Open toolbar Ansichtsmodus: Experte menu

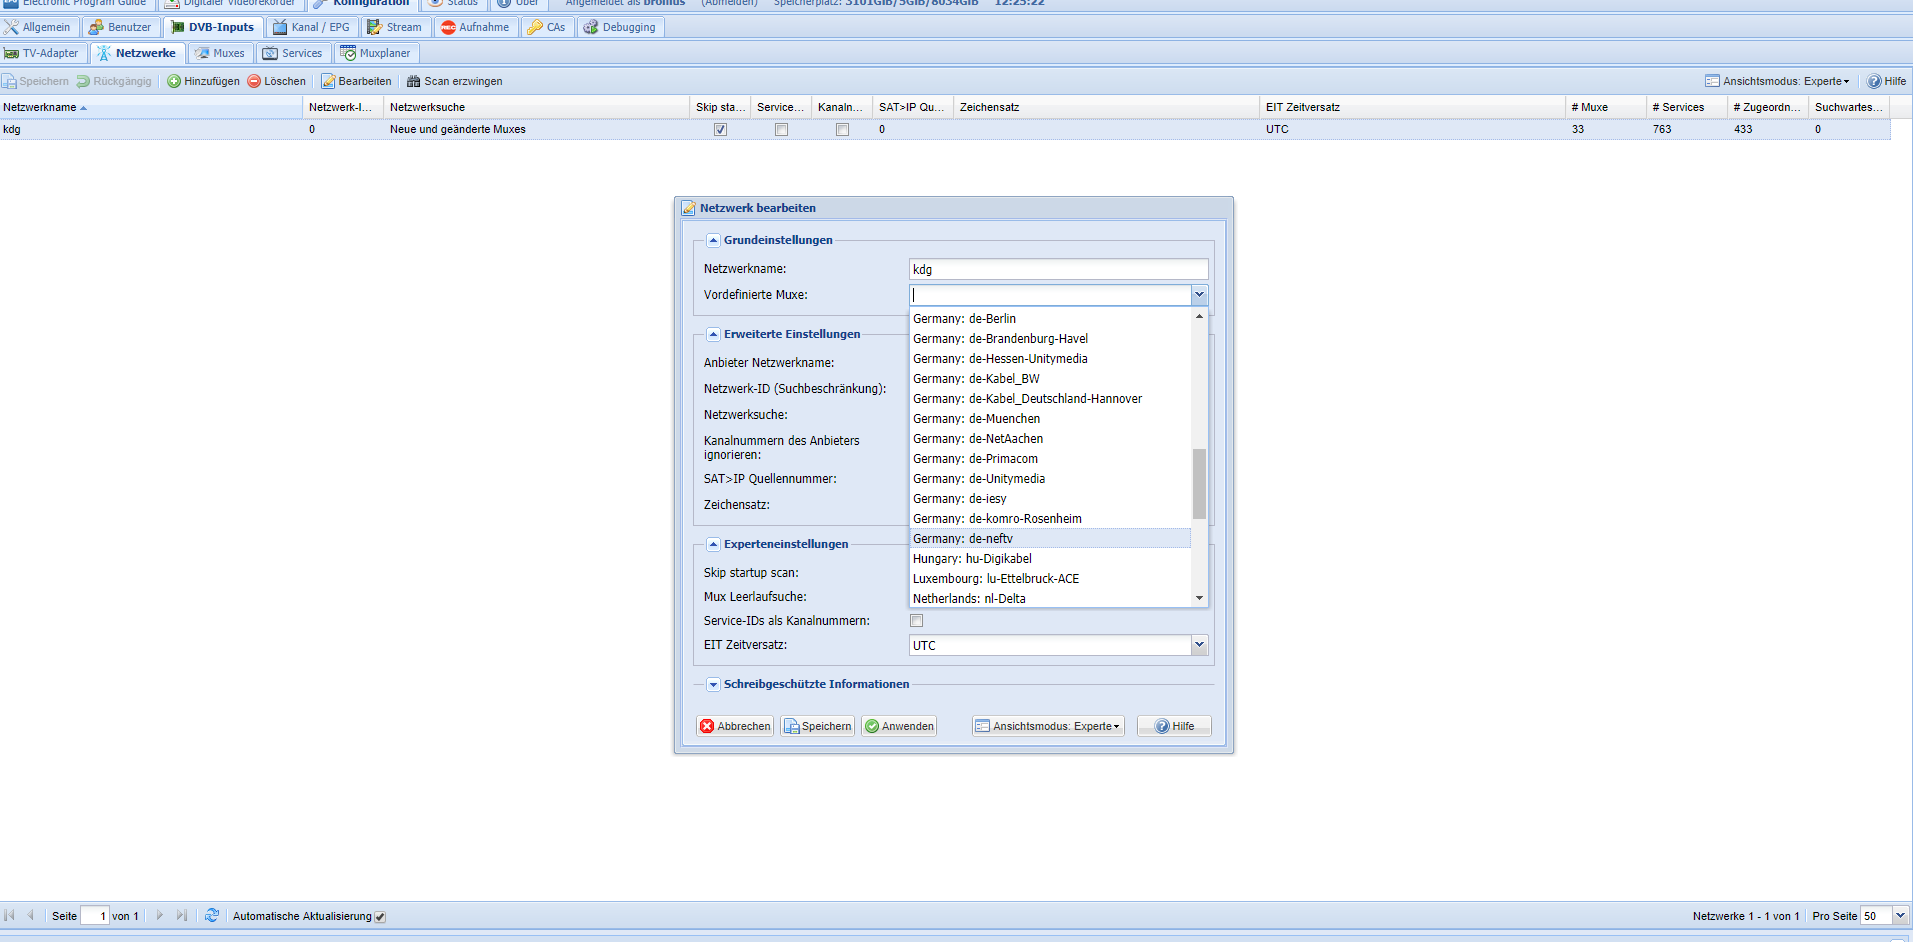(1777, 81)
